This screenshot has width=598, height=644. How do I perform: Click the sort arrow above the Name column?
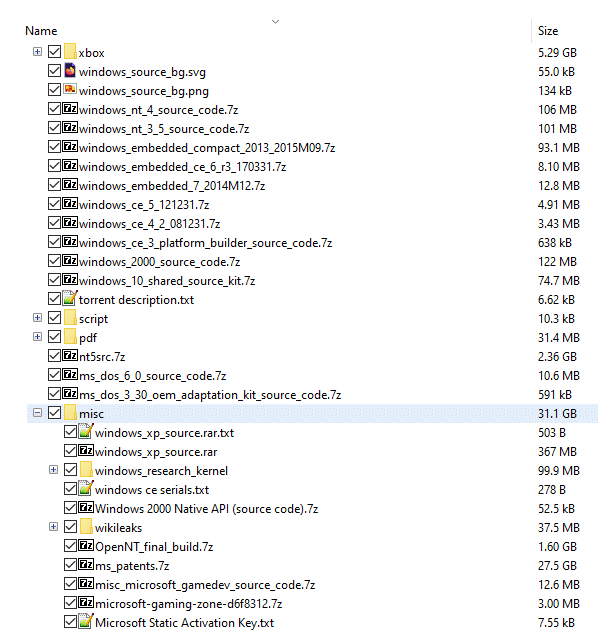(276, 22)
